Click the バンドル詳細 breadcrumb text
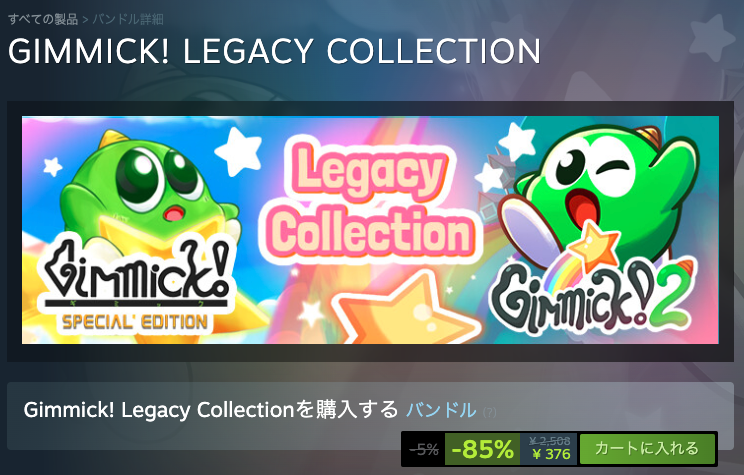The image size is (744, 475). point(128,19)
